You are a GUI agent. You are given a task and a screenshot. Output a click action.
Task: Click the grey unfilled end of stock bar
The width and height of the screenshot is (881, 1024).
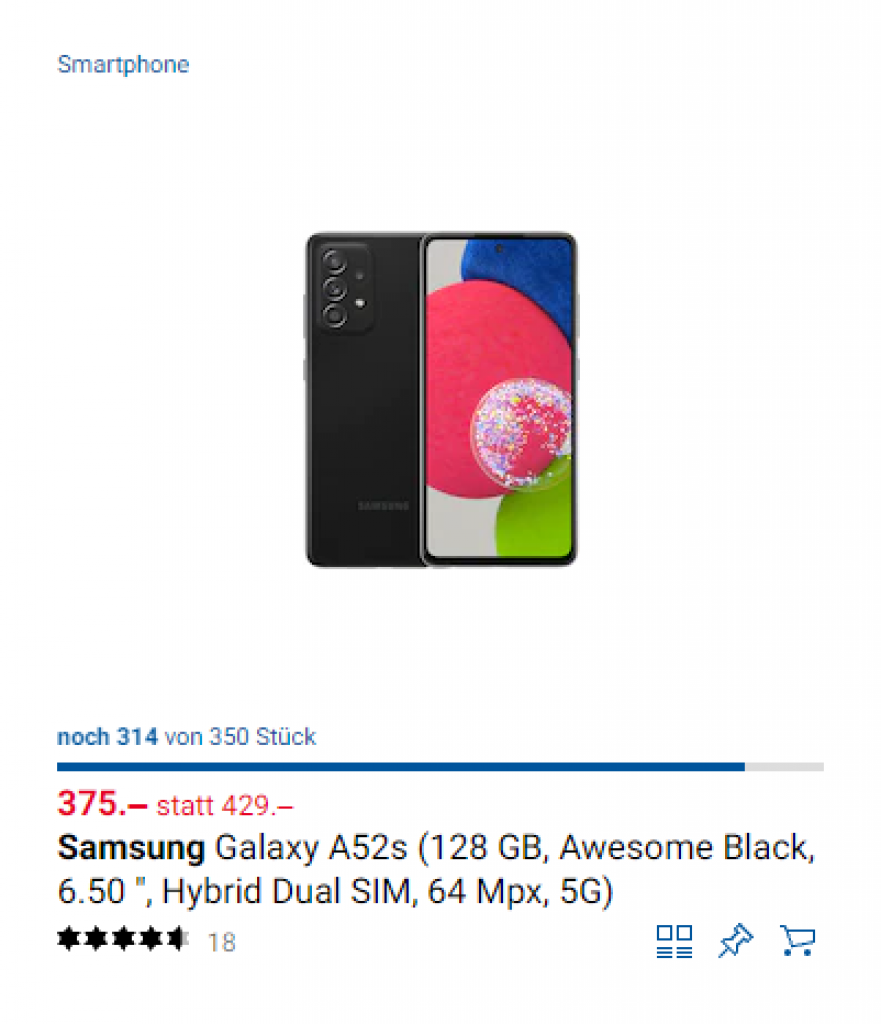(784, 767)
